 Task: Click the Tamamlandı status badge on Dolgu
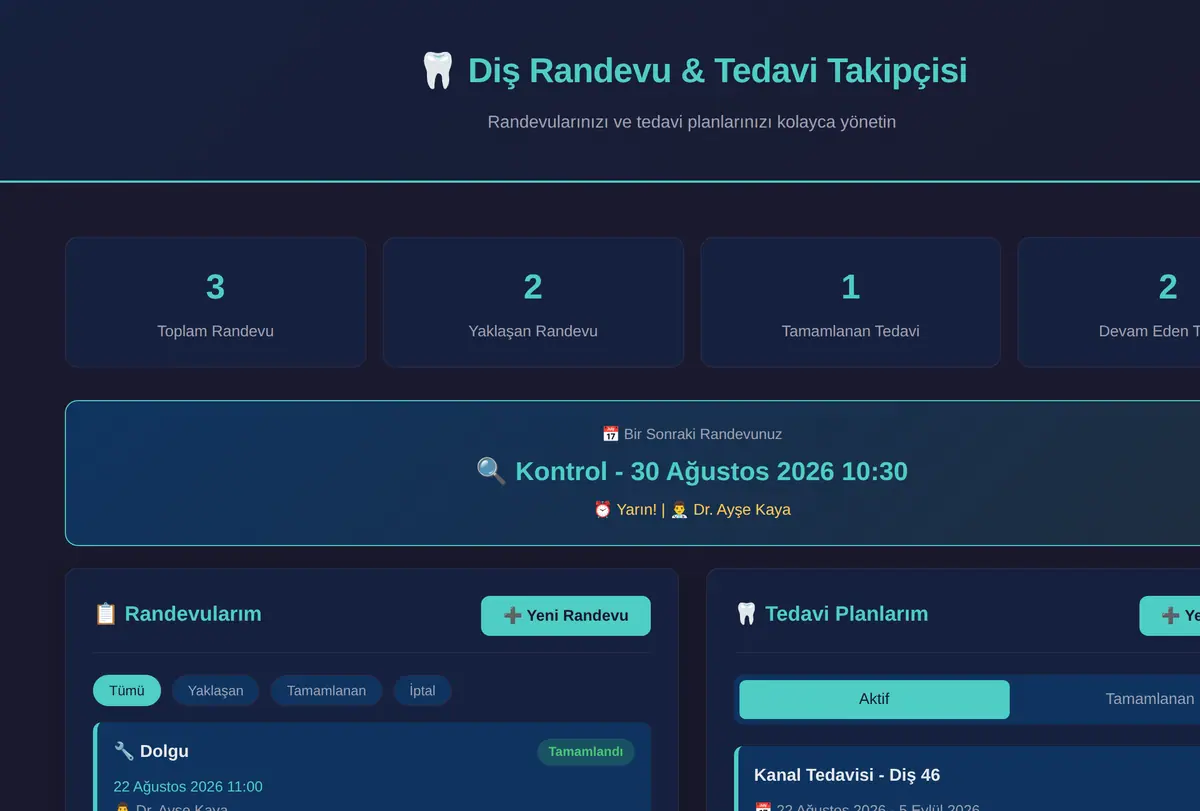pos(586,752)
